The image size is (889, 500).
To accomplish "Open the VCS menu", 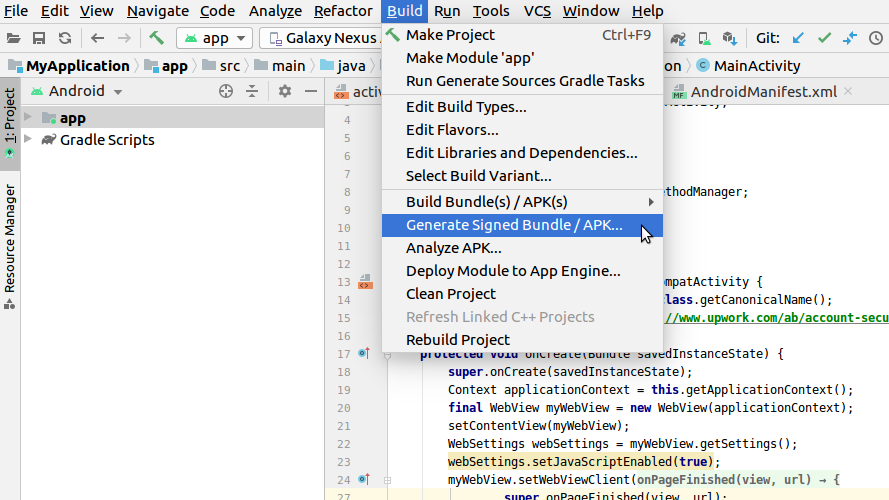I will coord(537,11).
